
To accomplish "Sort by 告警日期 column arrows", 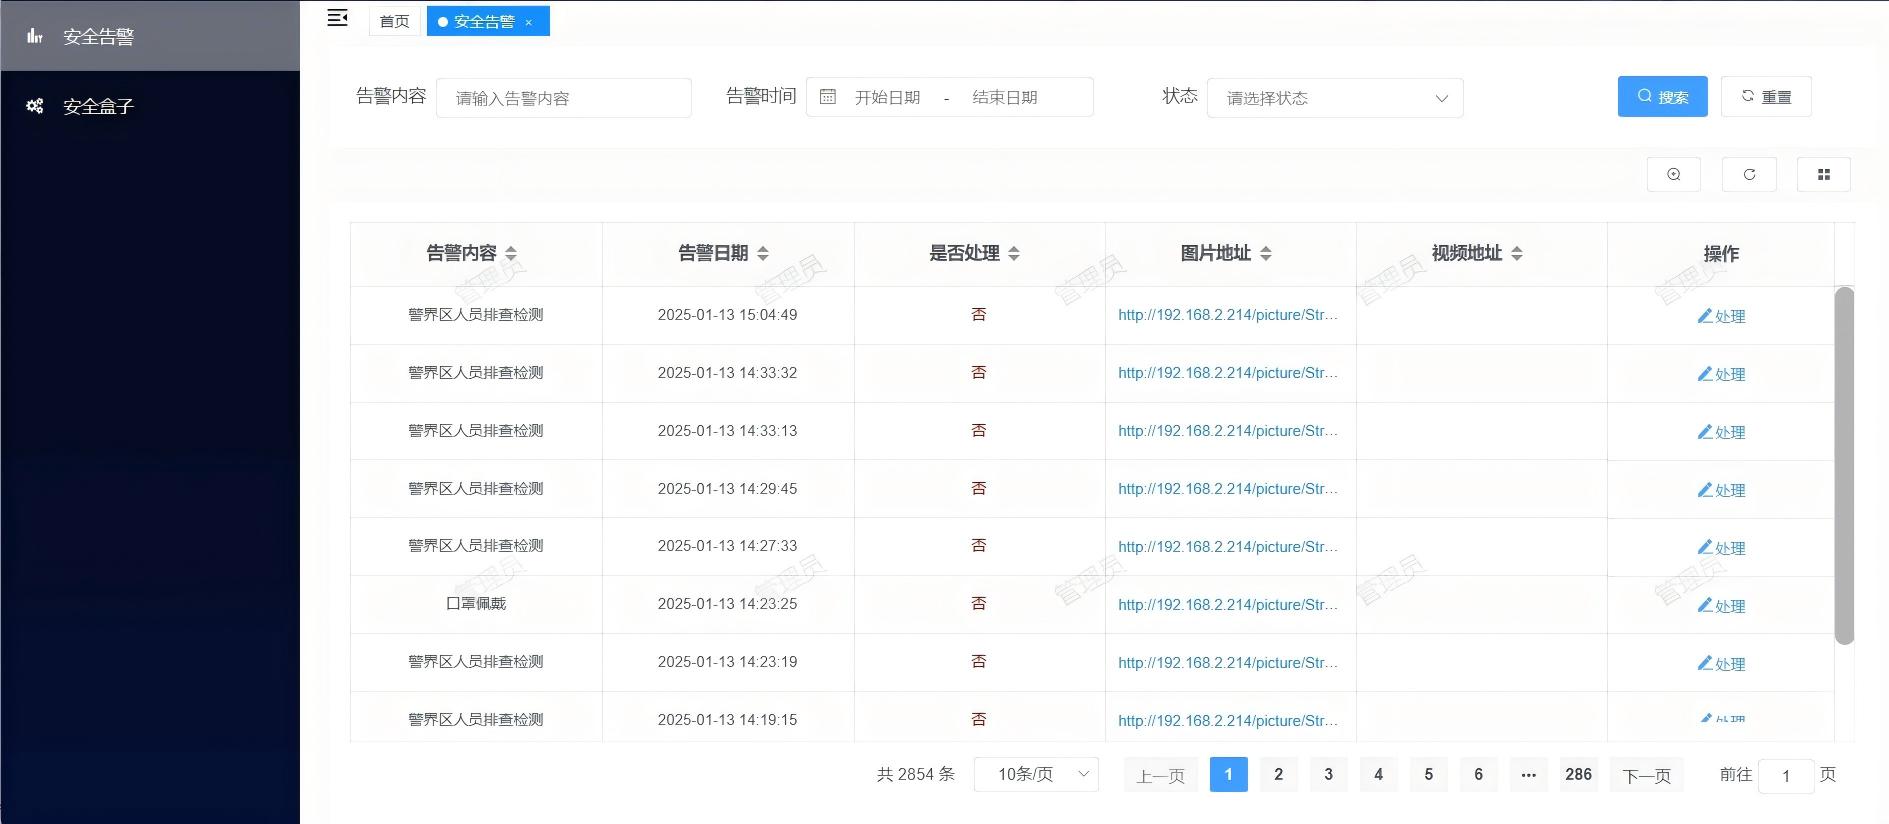I will [763, 253].
